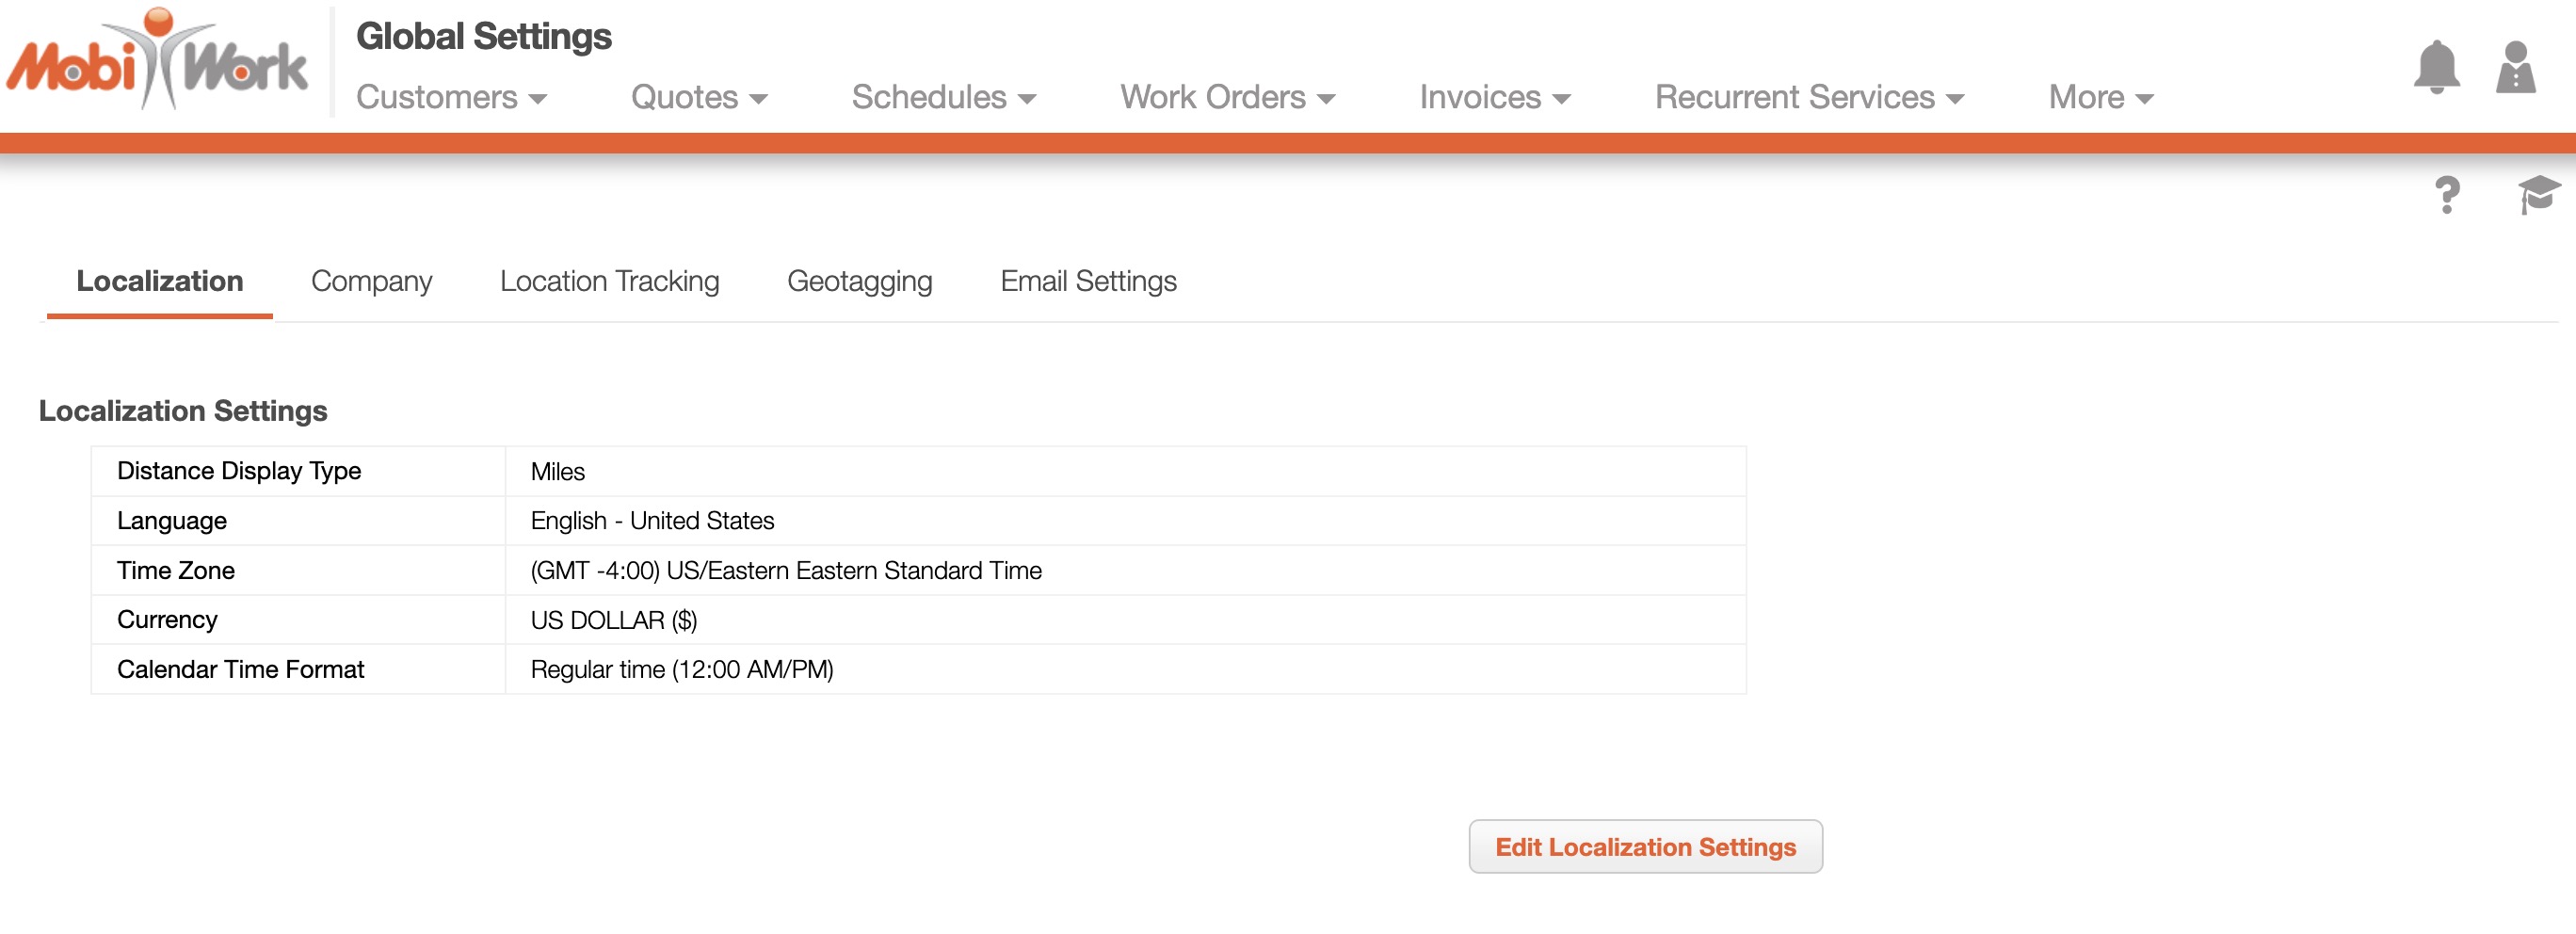Switch to the Email Settings tab
This screenshot has width=2576, height=934.
pos(1088,282)
